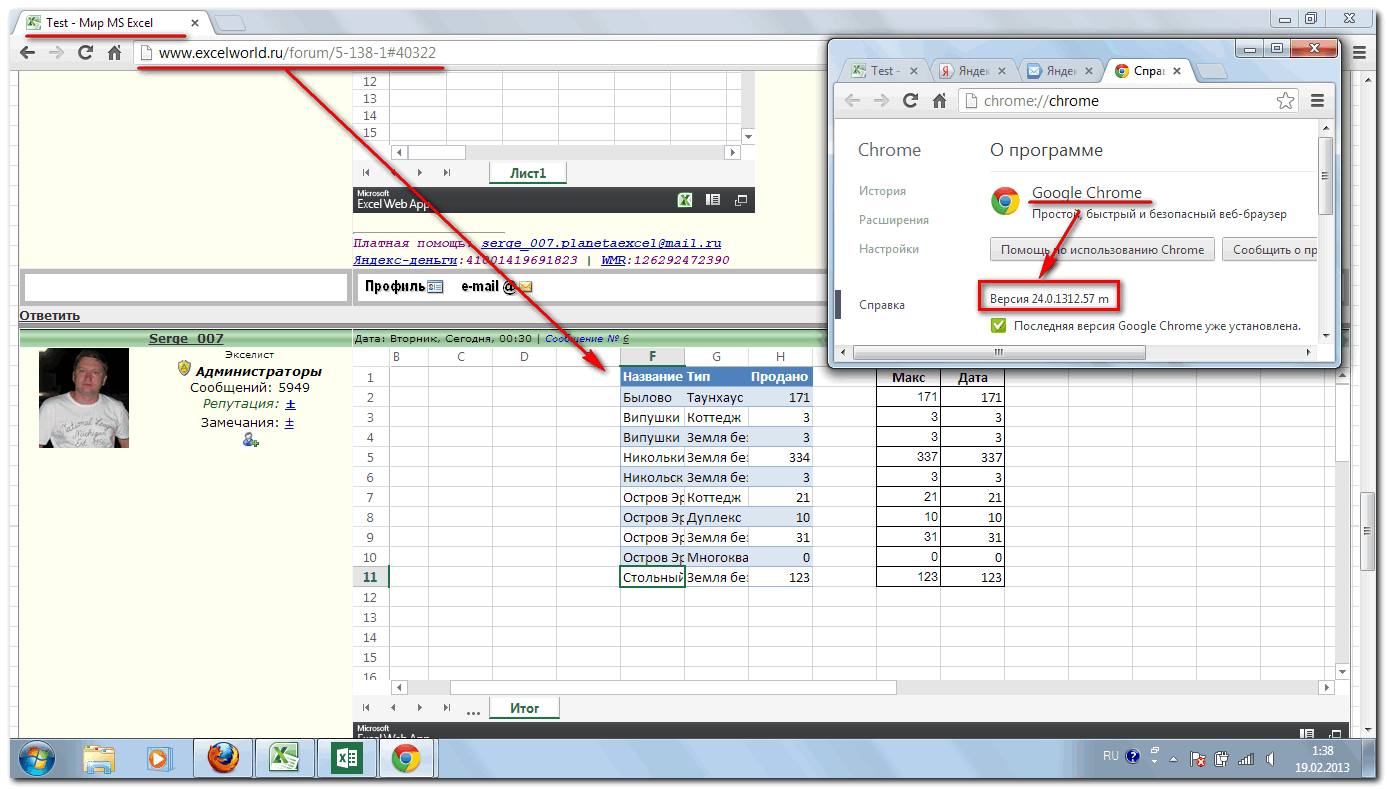Jump to last sheet in the Лист1 workbook
This screenshot has height=789, width=1387.
[x=447, y=173]
